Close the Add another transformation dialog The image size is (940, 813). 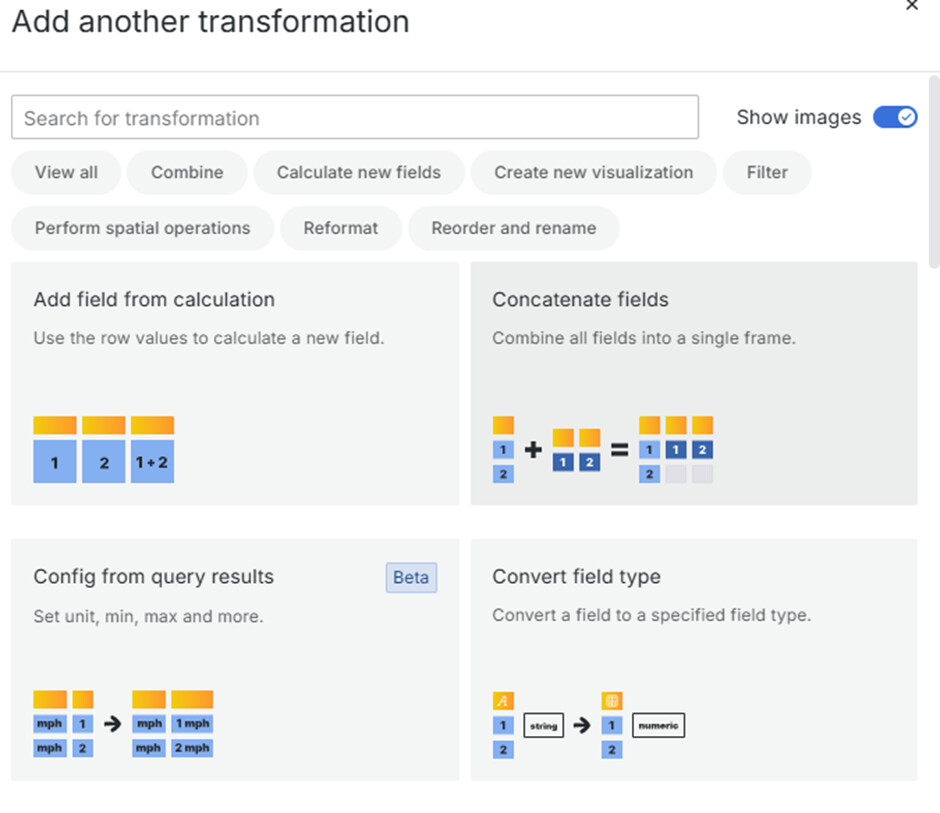pos(911,6)
